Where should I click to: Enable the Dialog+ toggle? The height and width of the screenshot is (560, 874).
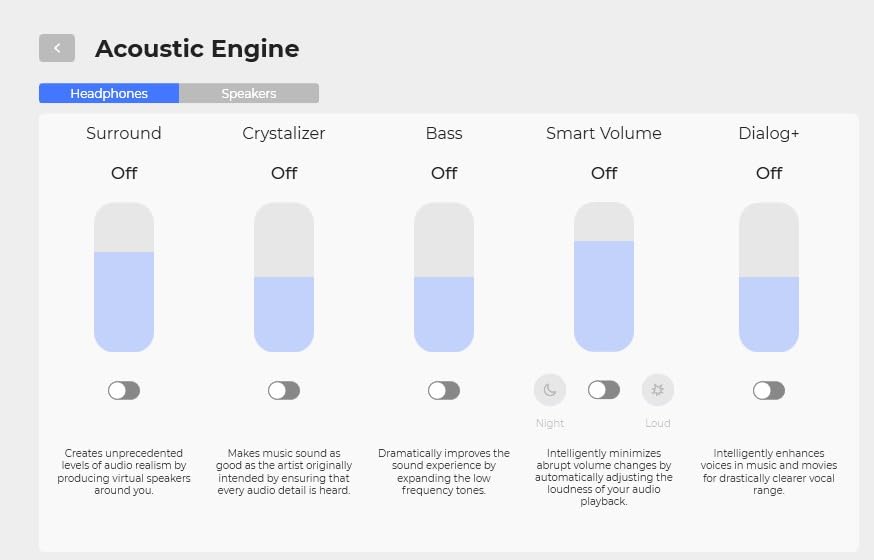pos(769,391)
